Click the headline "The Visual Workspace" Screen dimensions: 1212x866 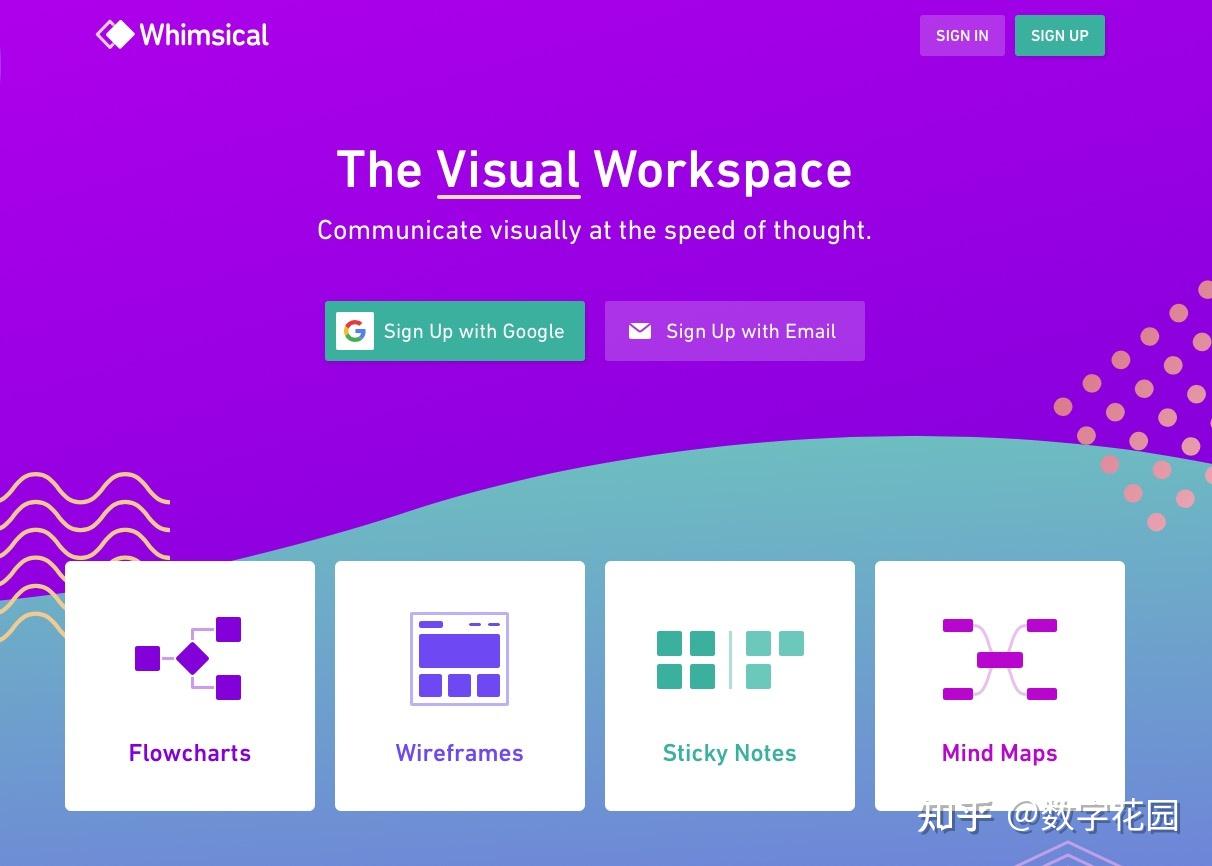(594, 170)
